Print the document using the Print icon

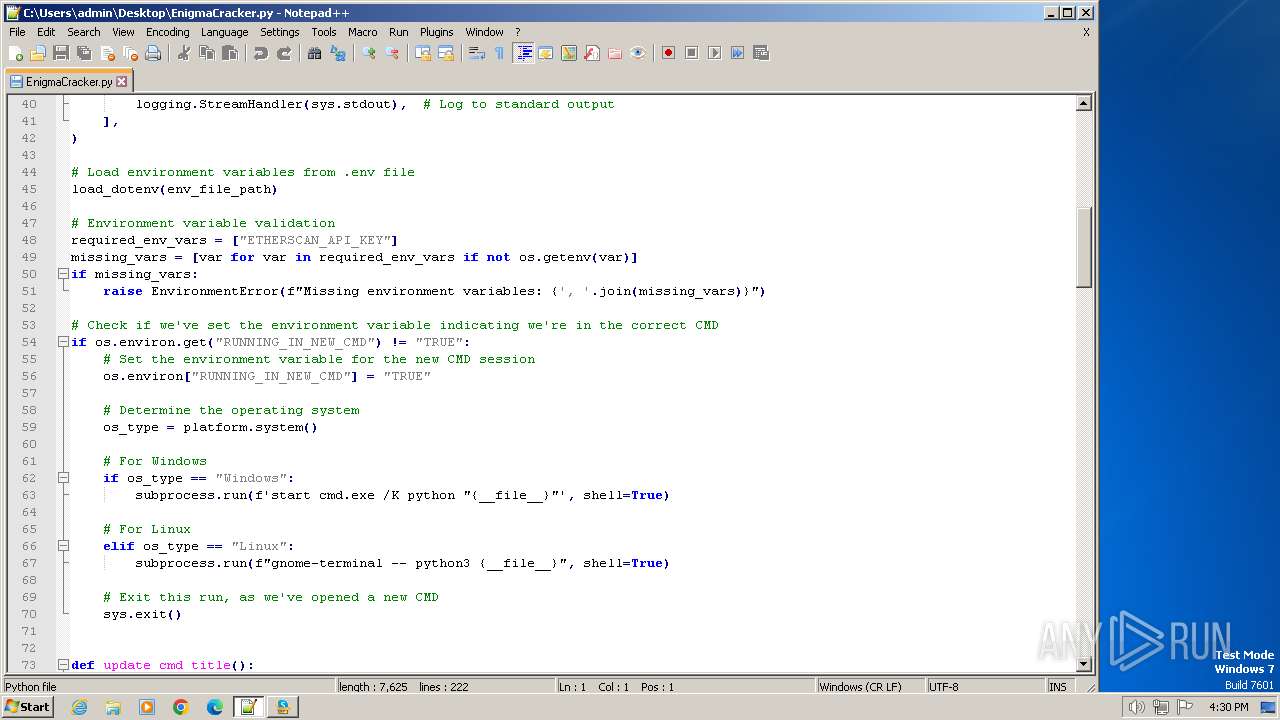click(153, 53)
